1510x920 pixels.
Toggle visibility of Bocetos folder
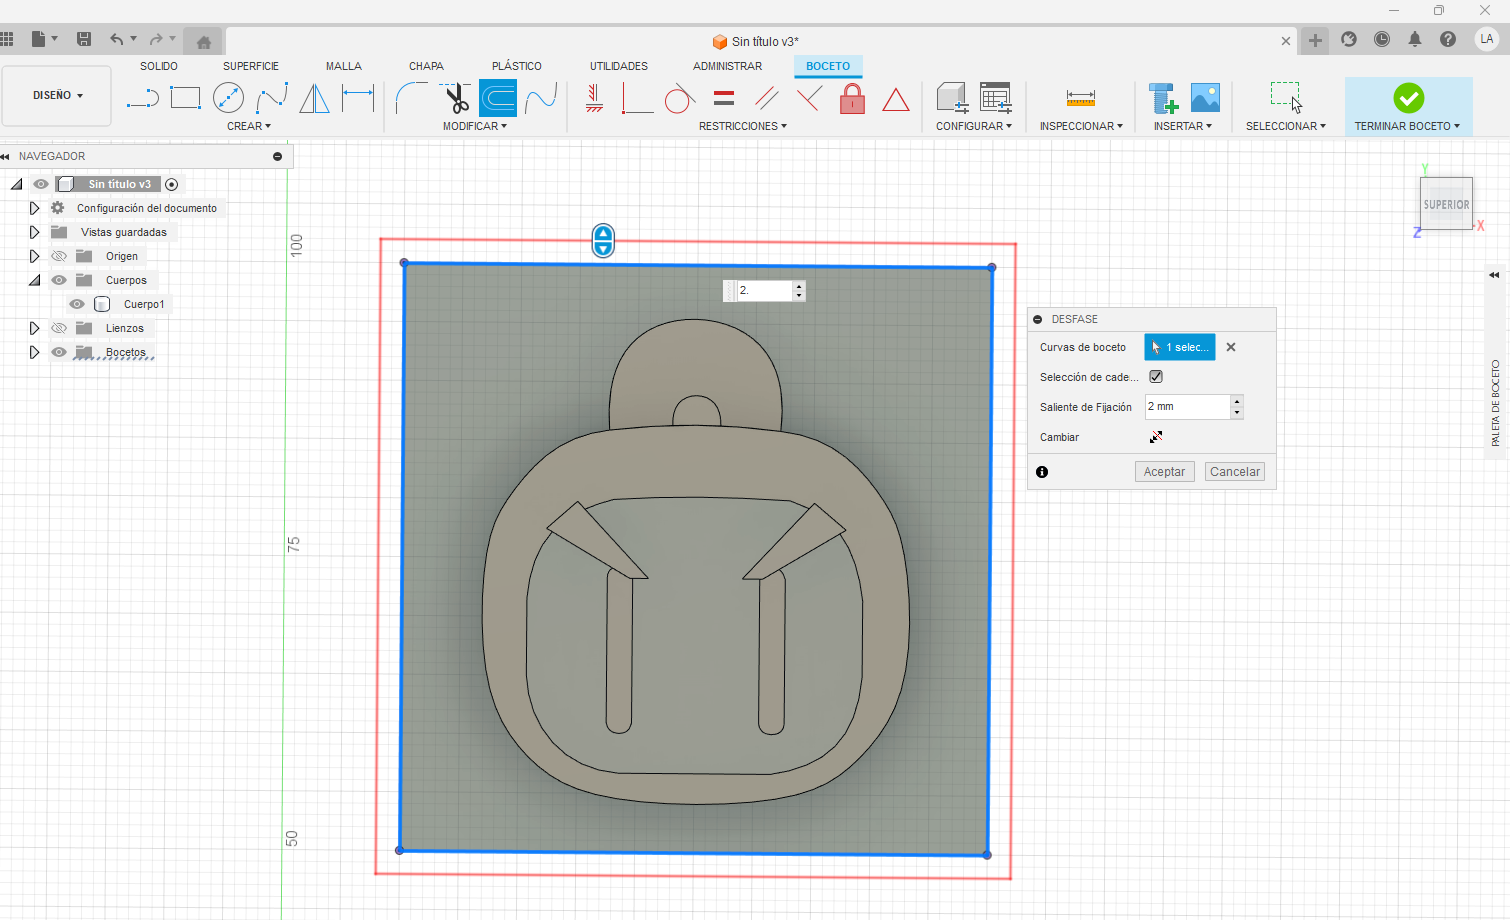[x=59, y=352]
